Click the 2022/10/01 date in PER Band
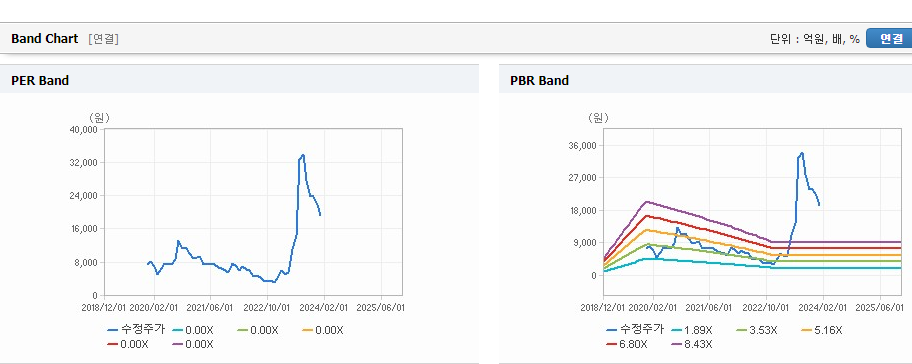This screenshot has height=364, width=912. click(268, 308)
